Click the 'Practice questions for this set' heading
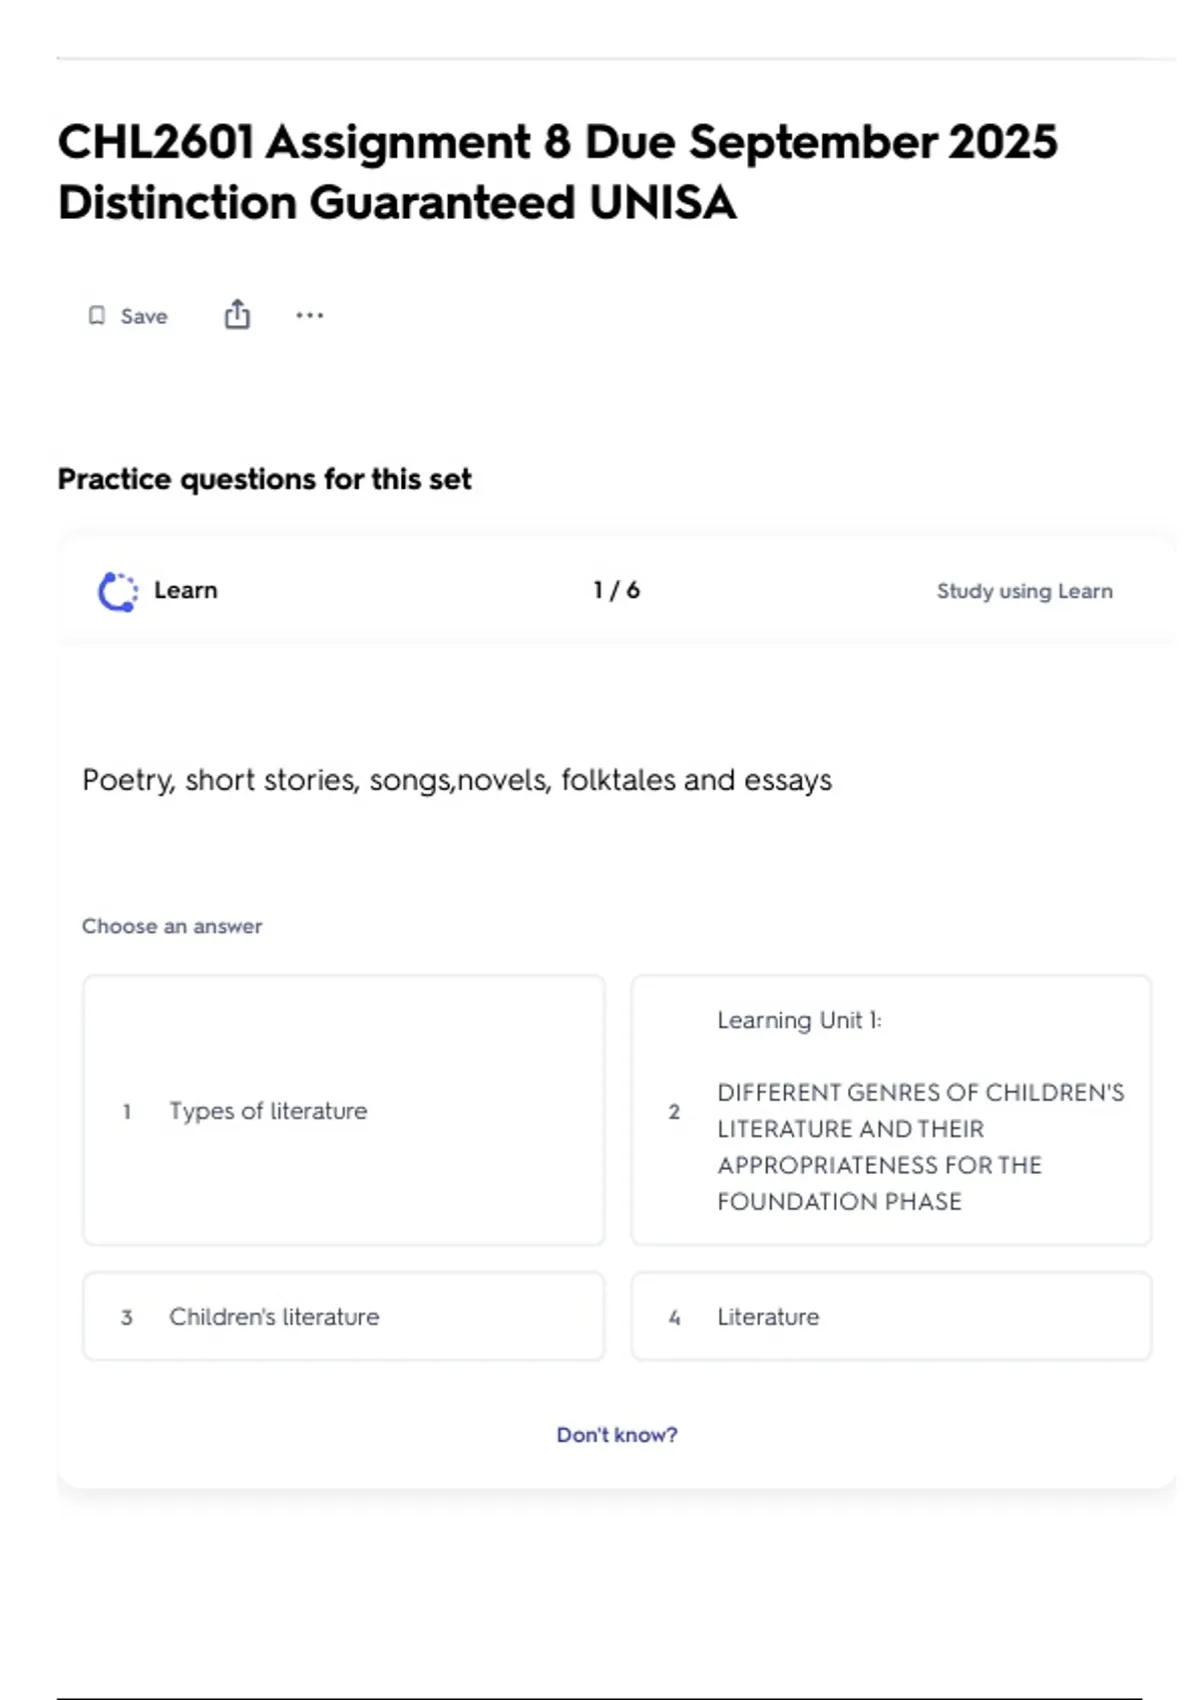Screen dimensions: 1200x1700 coord(264,479)
